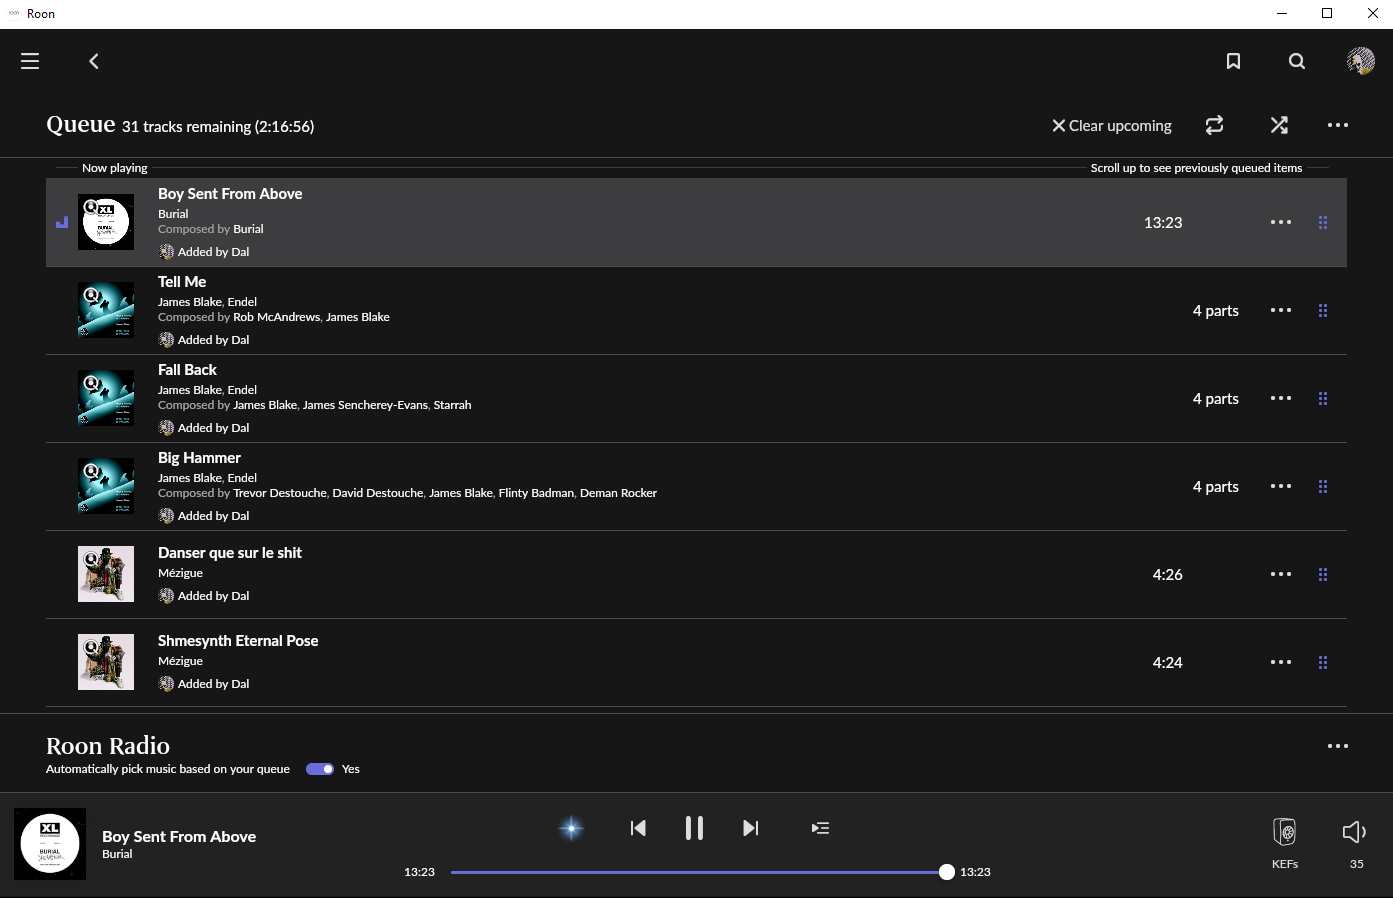Click Boy Sent From Above album art in queue
The width and height of the screenshot is (1393, 898).
click(106, 222)
